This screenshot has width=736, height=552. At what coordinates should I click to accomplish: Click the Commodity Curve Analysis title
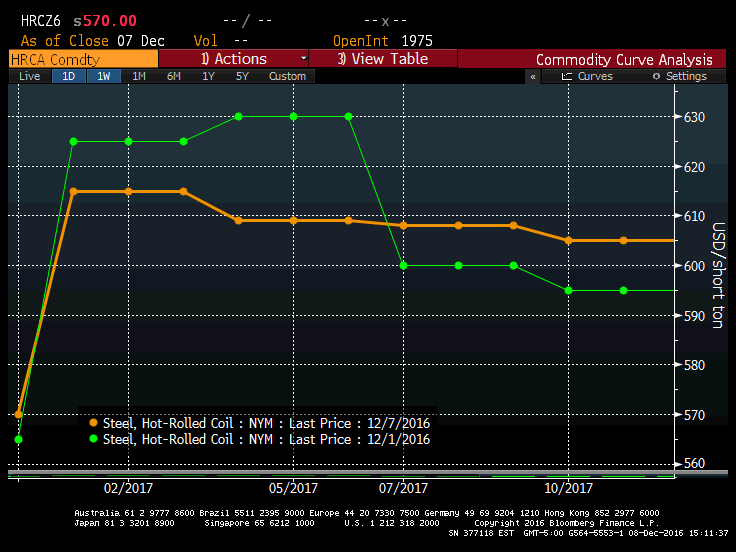624,59
